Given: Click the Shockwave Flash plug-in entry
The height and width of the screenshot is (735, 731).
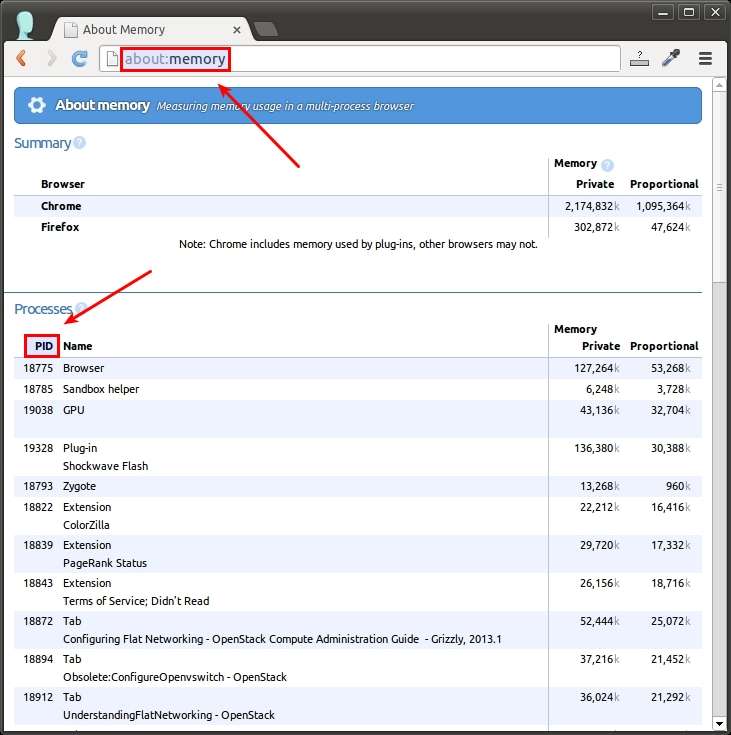Looking at the screenshot, I should coord(106,466).
